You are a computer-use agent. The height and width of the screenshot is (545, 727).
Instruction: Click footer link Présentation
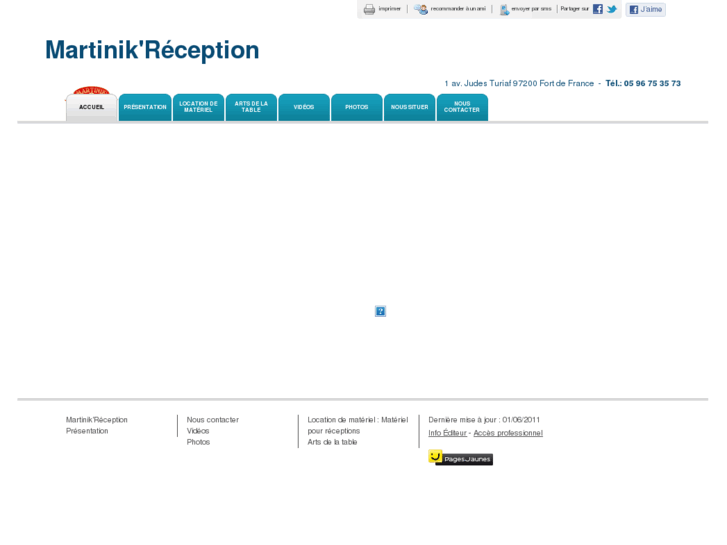pyautogui.click(x=87, y=431)
